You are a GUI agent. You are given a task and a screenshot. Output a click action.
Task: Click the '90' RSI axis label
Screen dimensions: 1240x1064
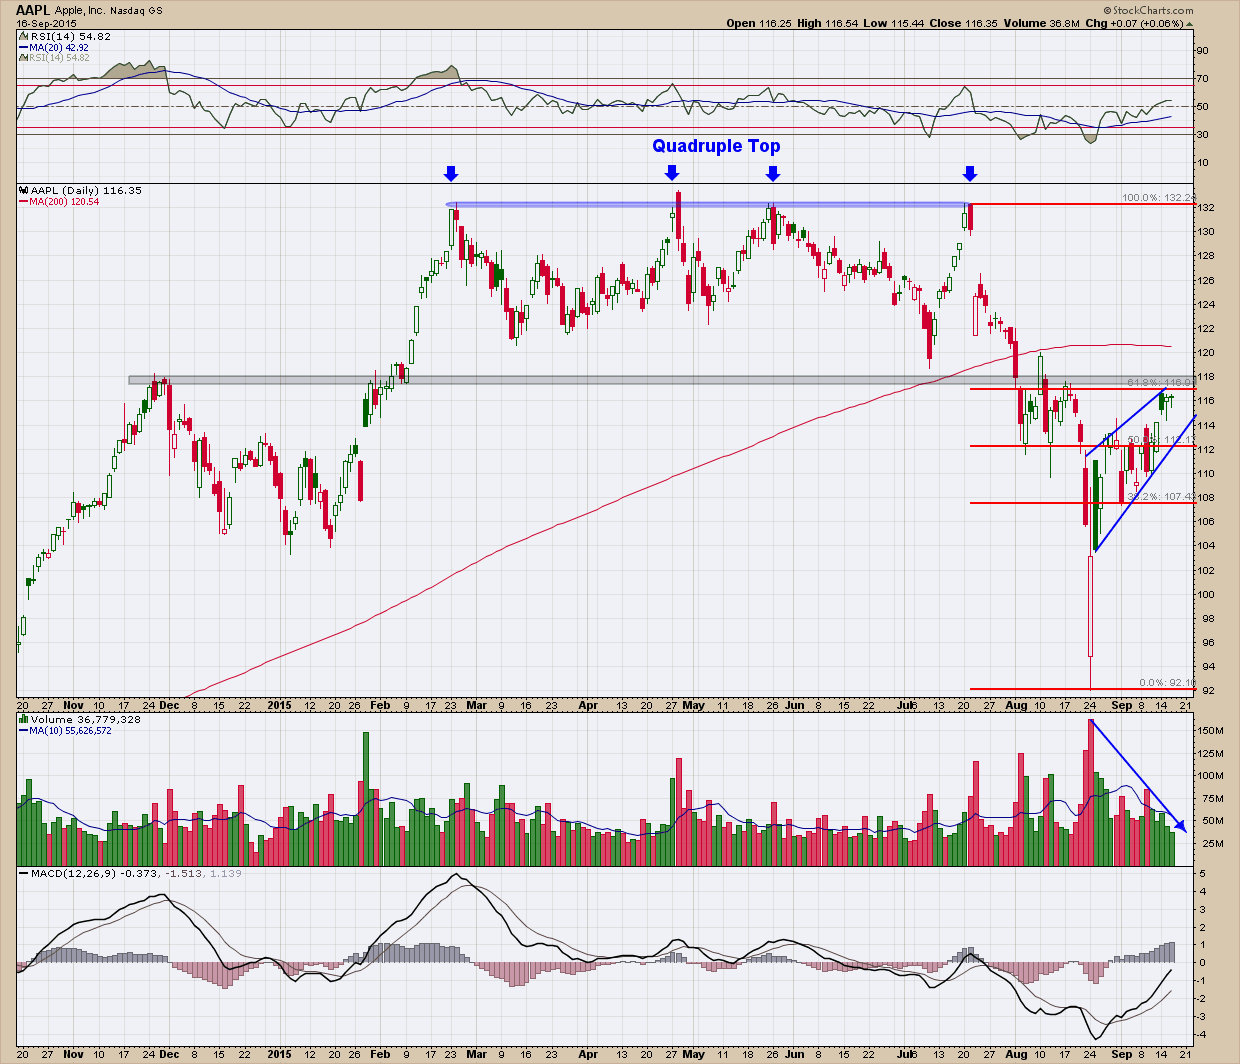(x=1204, y=51)
